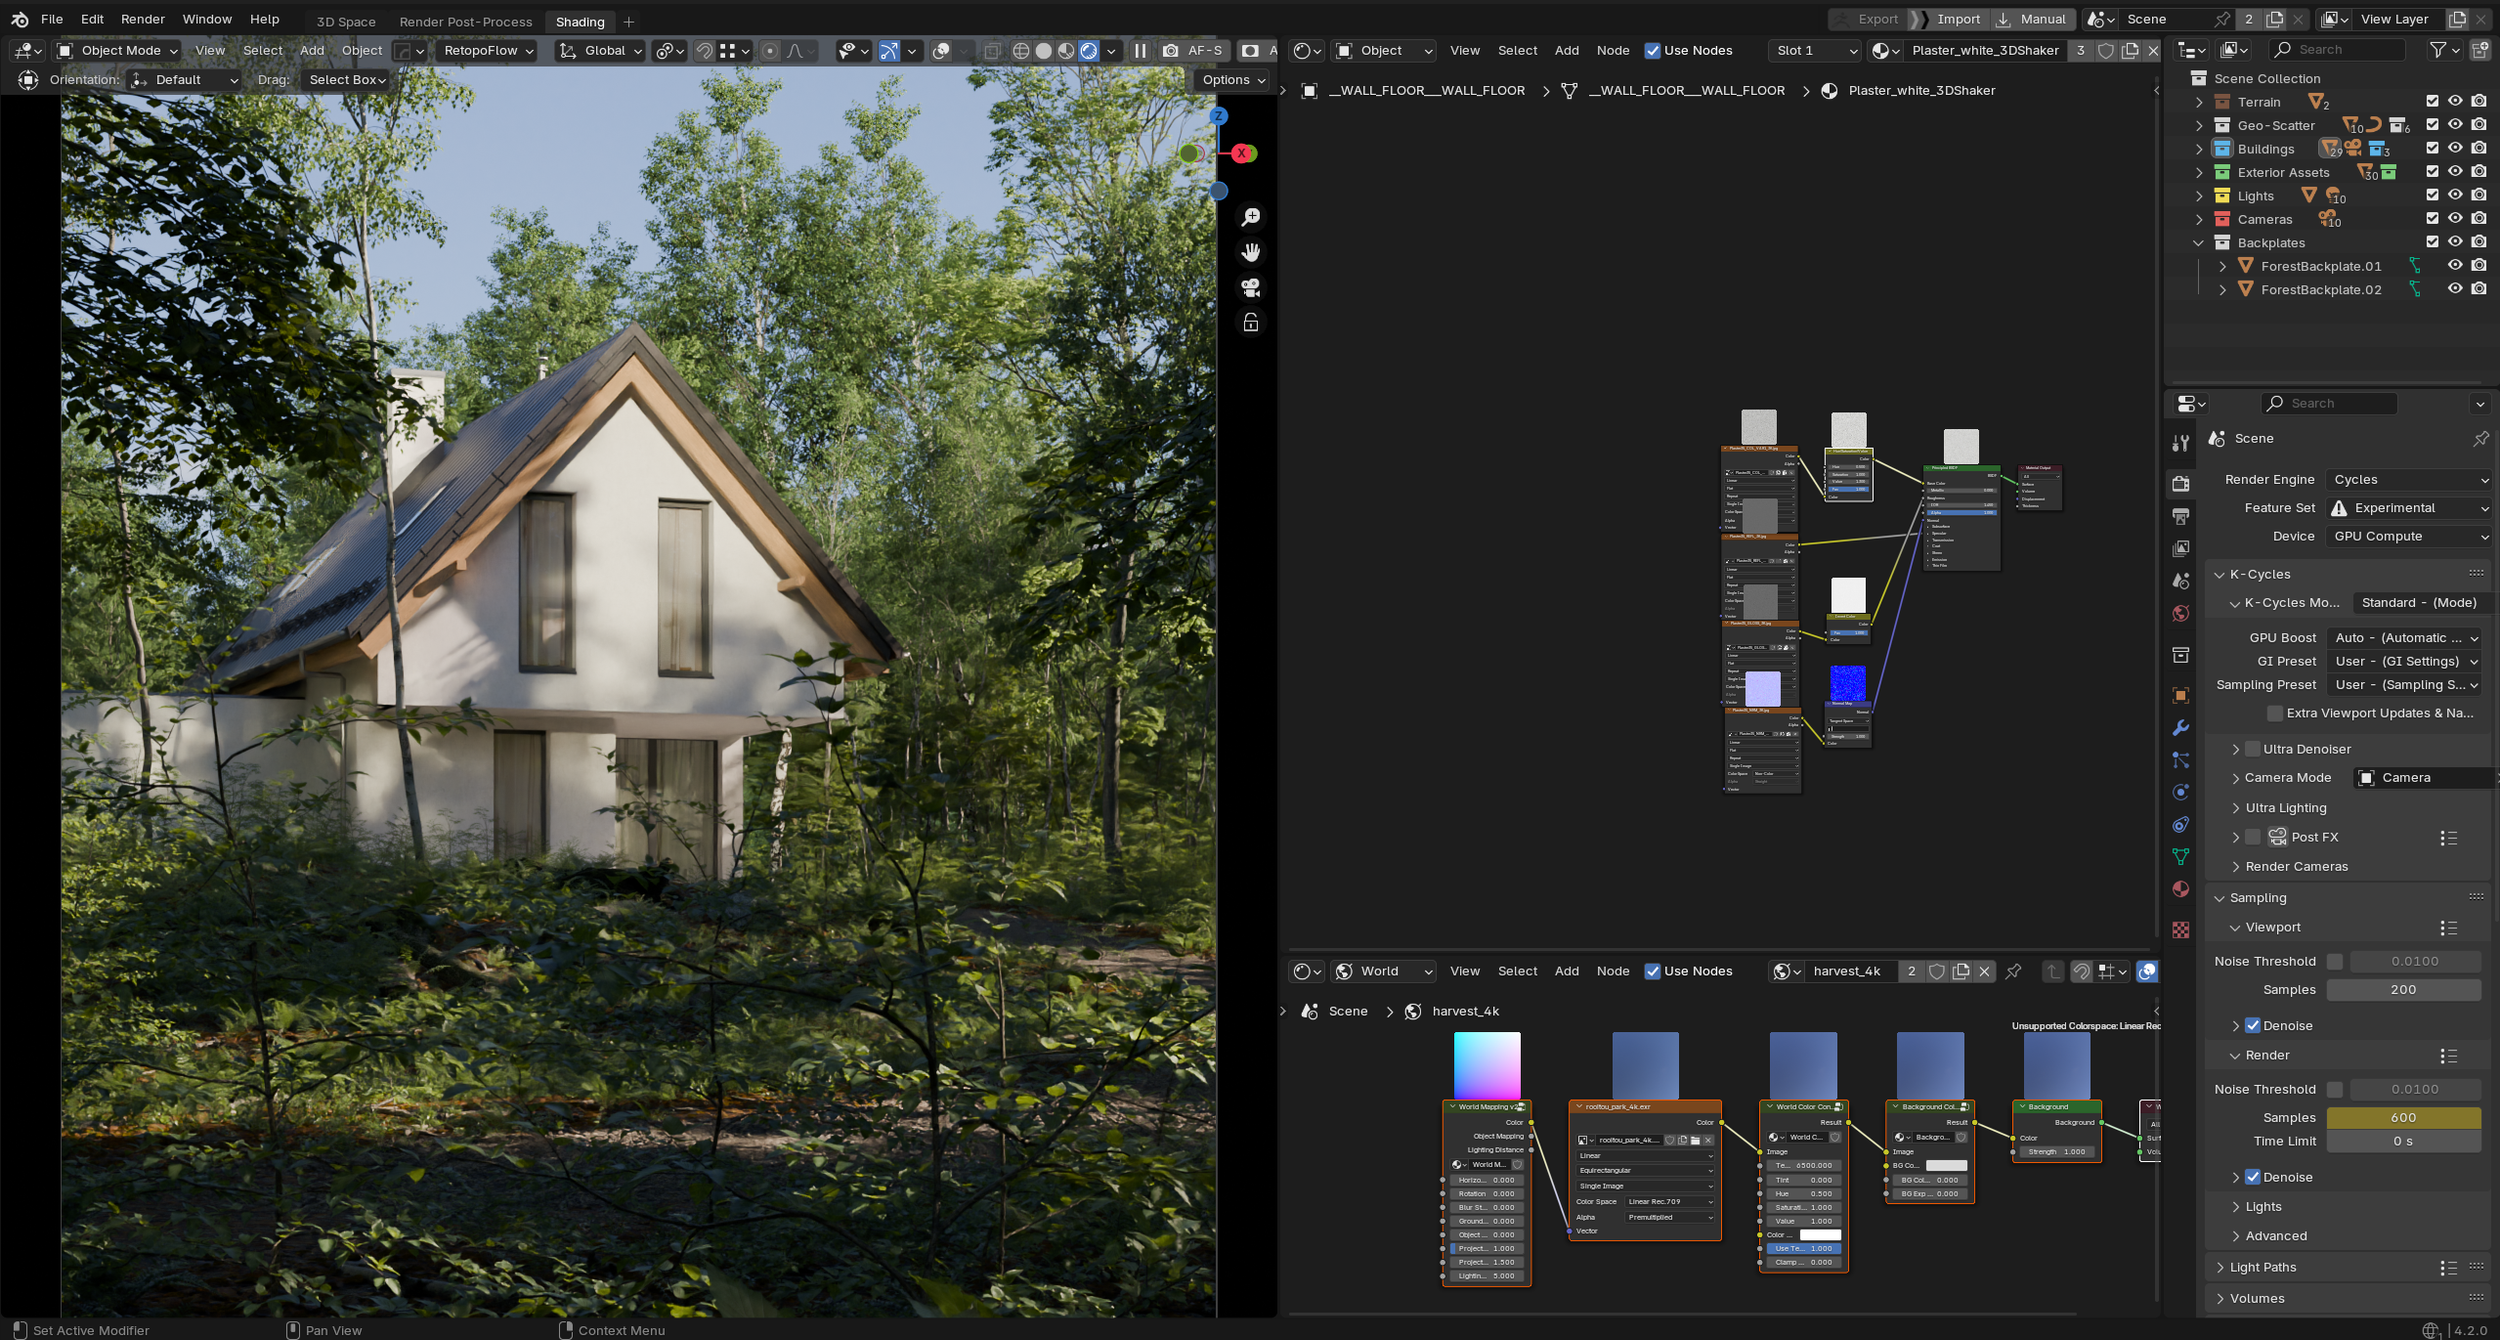Open the outliner filter funnel icon
This screenshot has height=1340, width=2500.
click(2439, 49)
